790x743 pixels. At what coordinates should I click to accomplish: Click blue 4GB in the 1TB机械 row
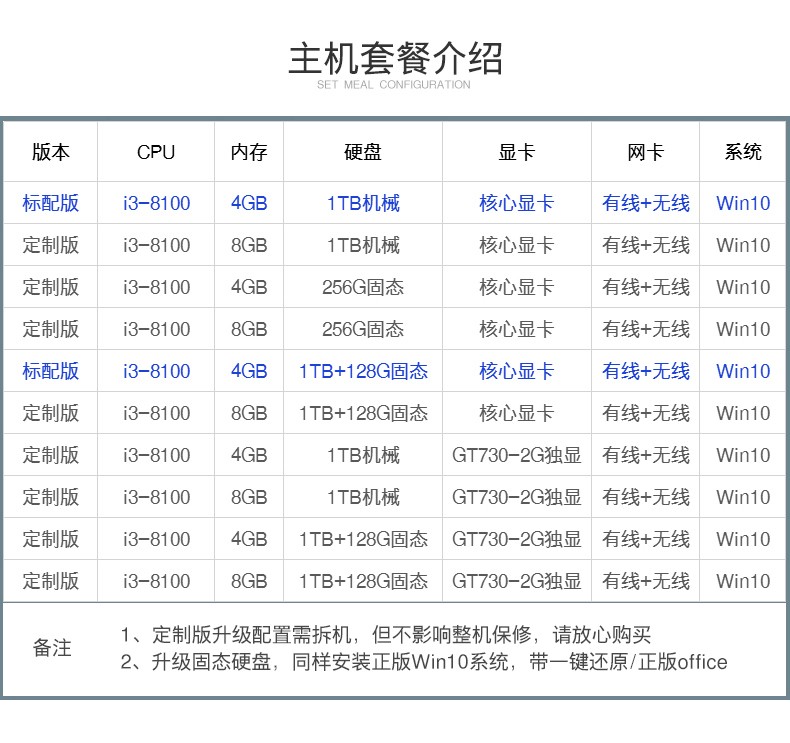(249, 203)
